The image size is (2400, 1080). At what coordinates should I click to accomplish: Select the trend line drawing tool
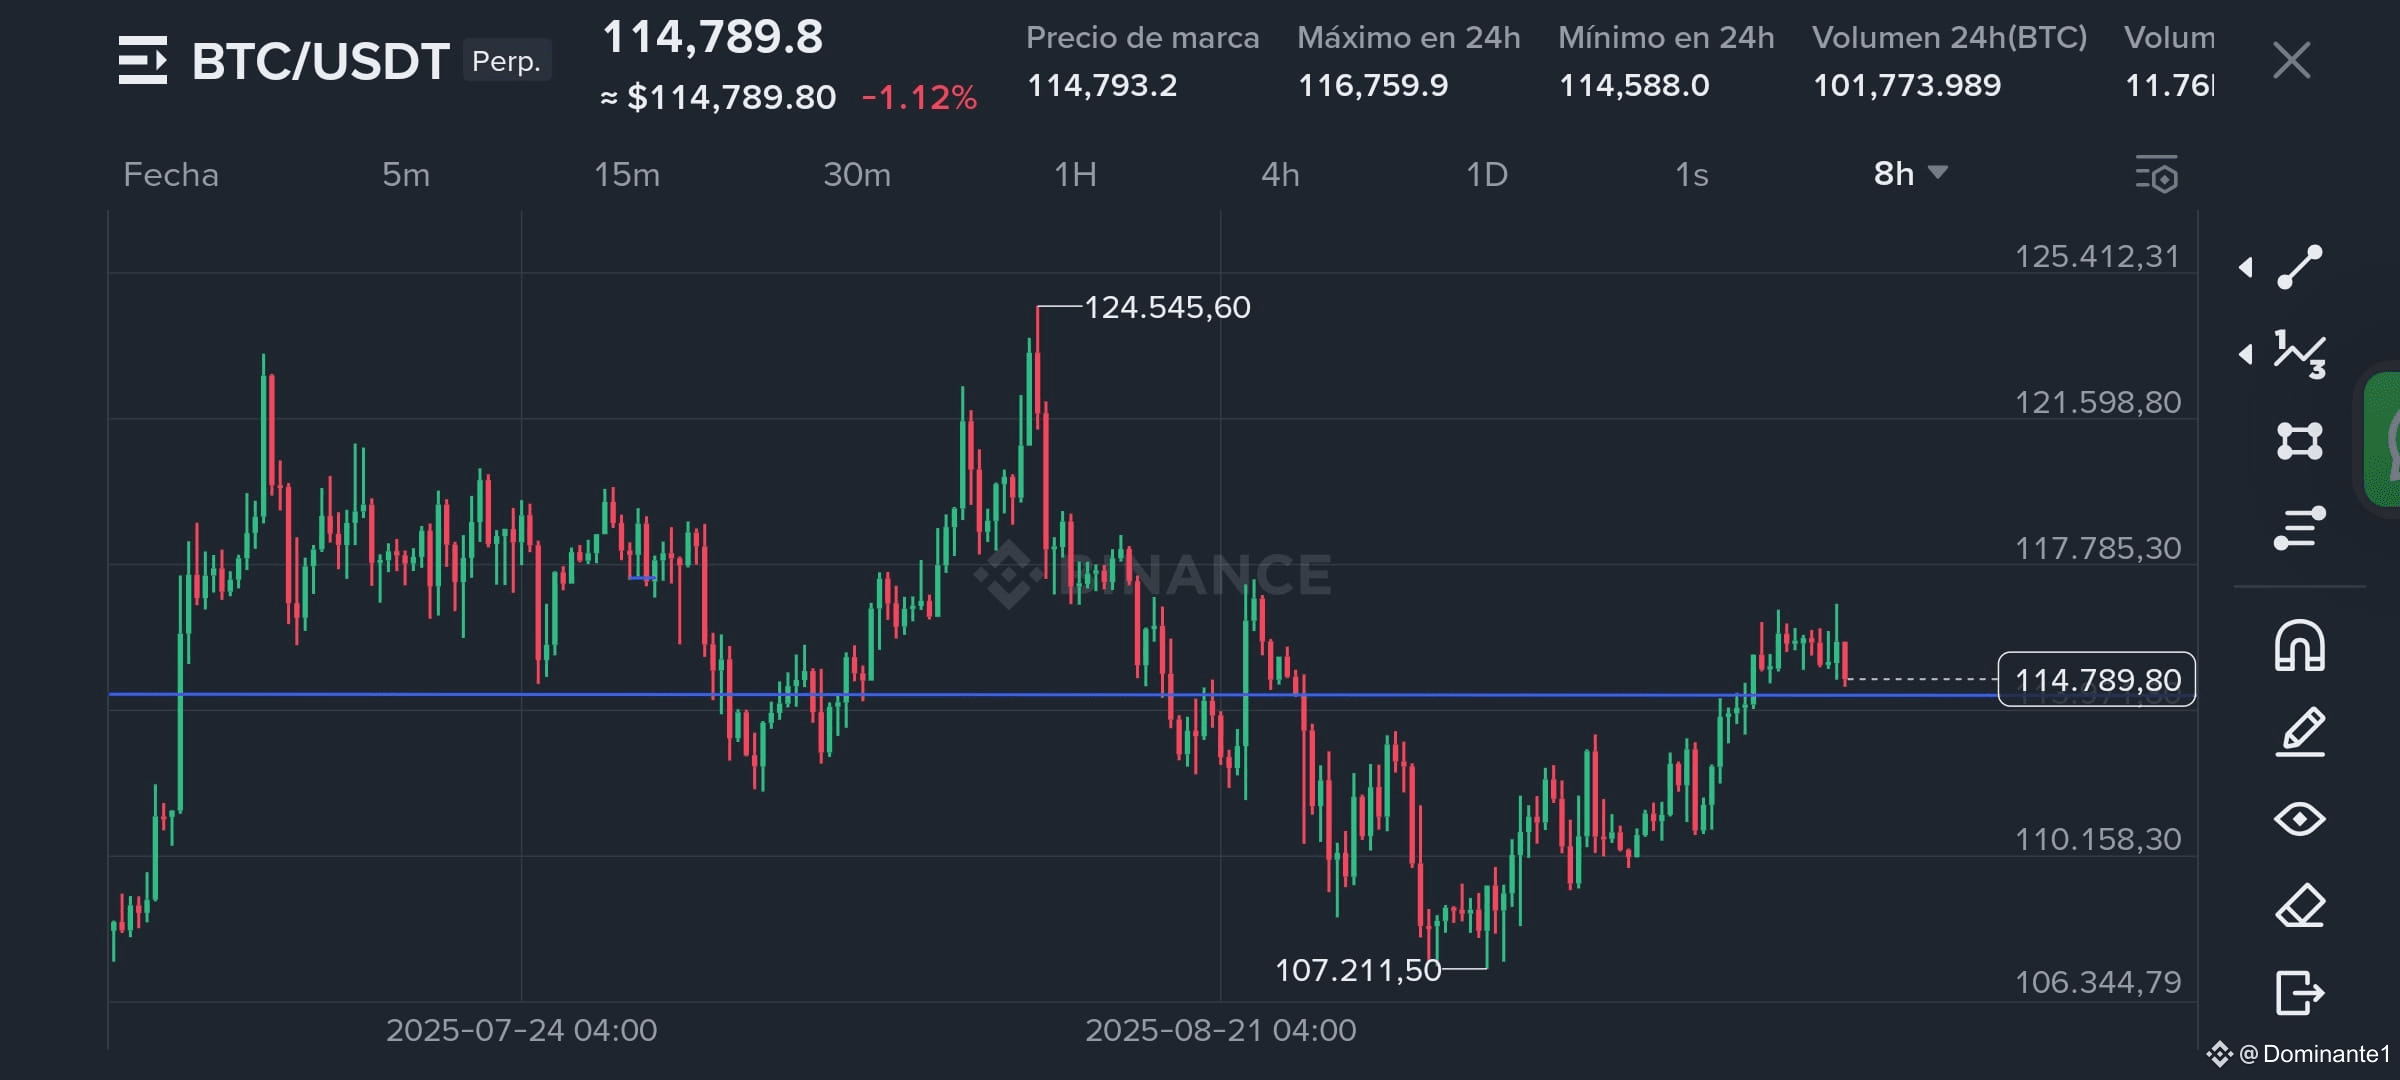(2299, 267)
